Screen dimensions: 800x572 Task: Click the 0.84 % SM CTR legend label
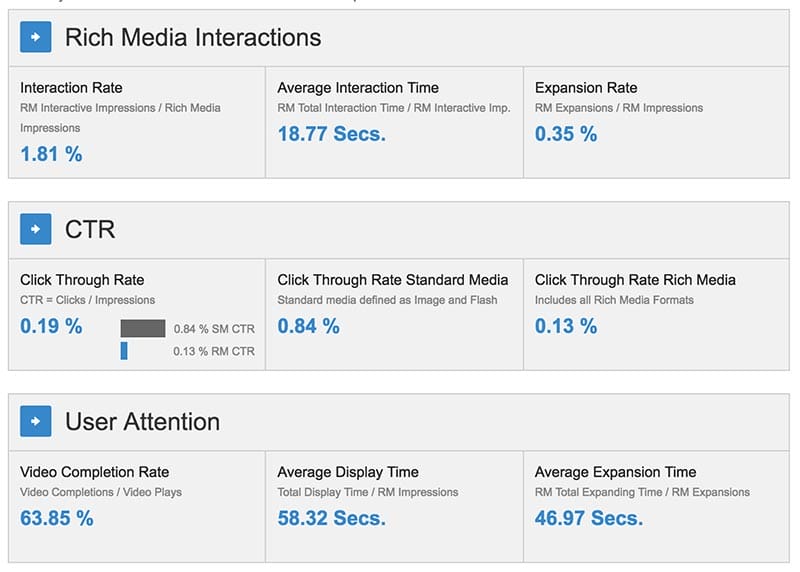coord(214,328)
